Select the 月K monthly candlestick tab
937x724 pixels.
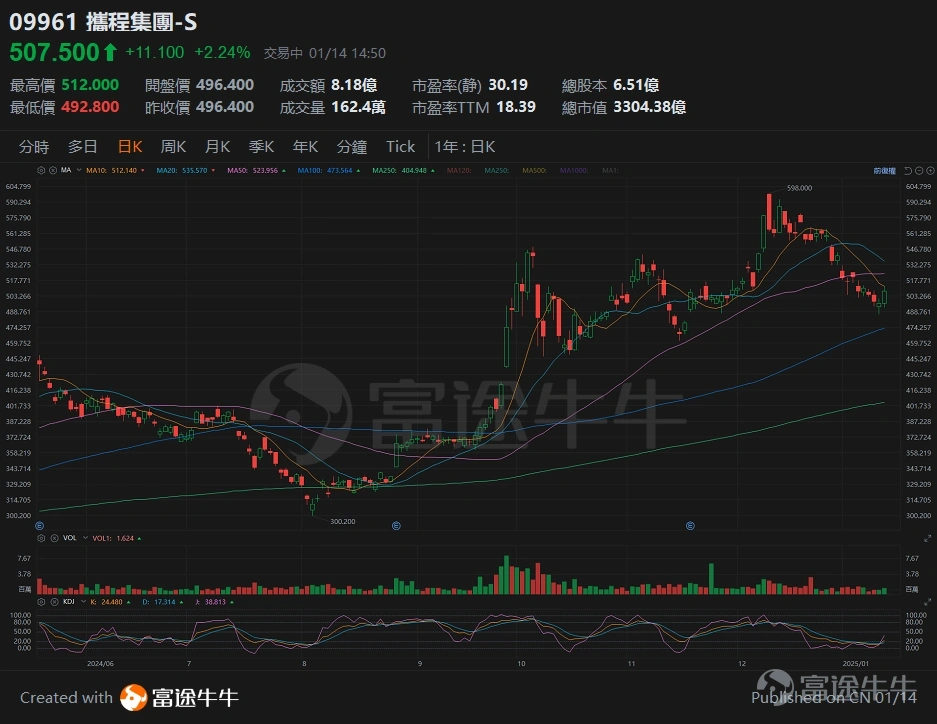pos(218,147)
